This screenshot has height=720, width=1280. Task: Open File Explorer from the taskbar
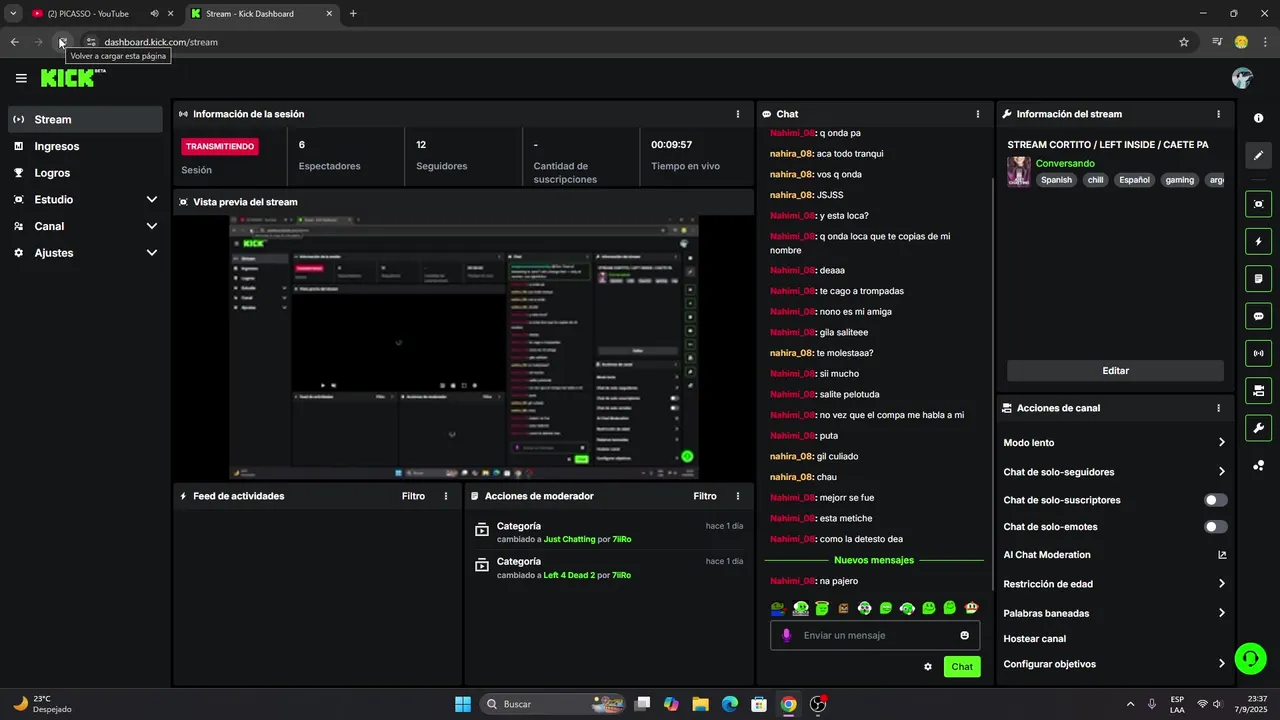pyautogui.click(x=700, y=704)
